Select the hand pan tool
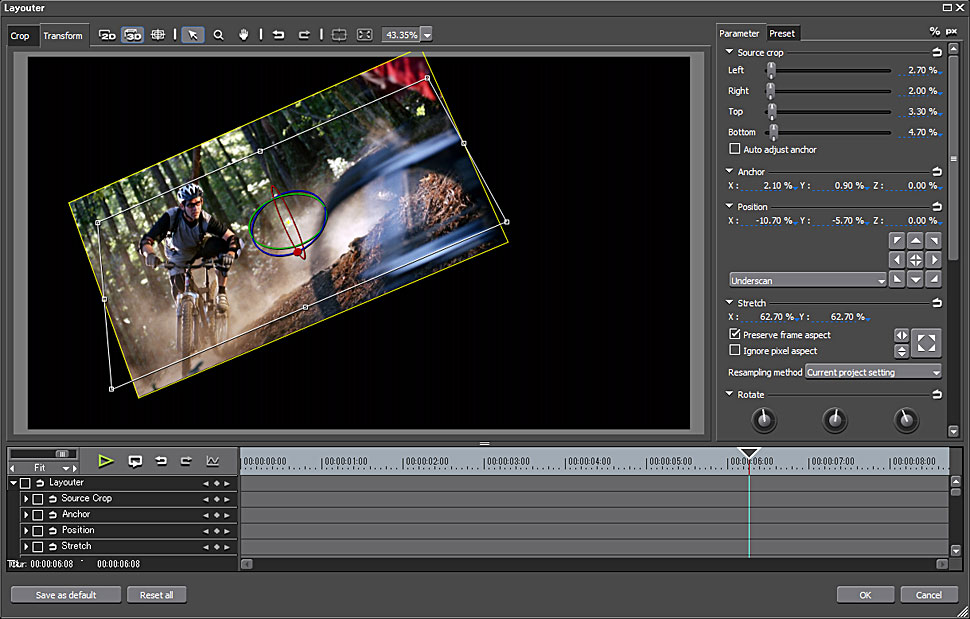970x619 pixels. click(x=243, y=35)
